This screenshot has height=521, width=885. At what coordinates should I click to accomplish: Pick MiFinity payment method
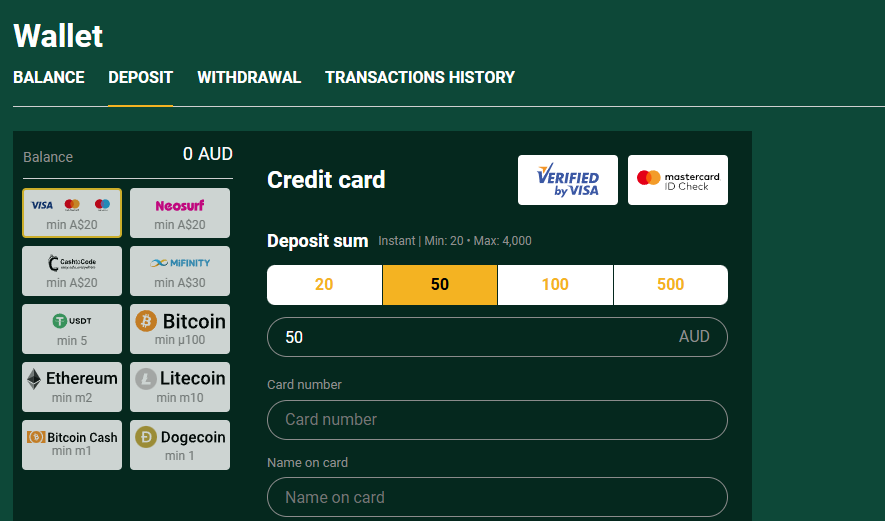pos(180,271)
